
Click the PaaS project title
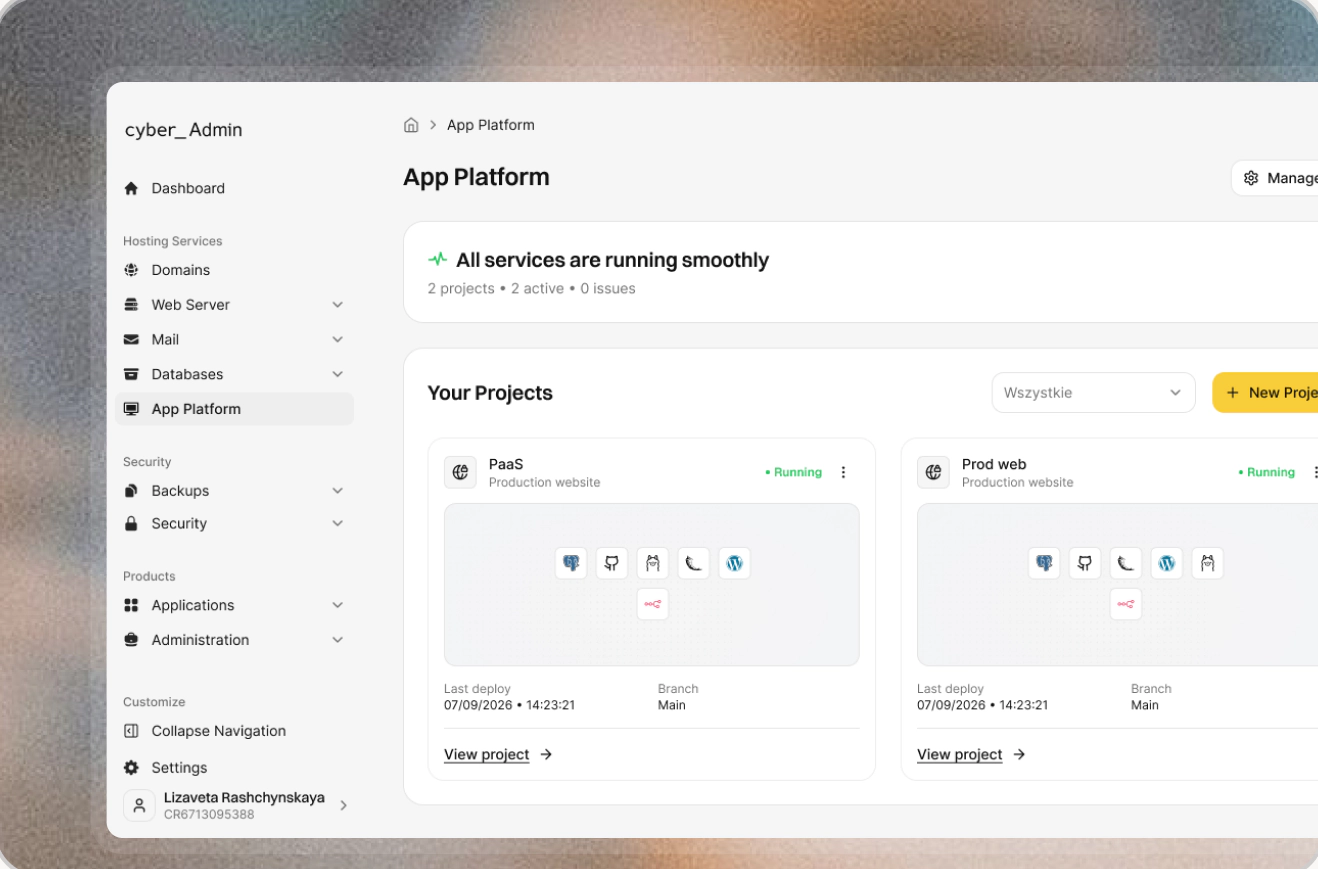pos(506,464)
